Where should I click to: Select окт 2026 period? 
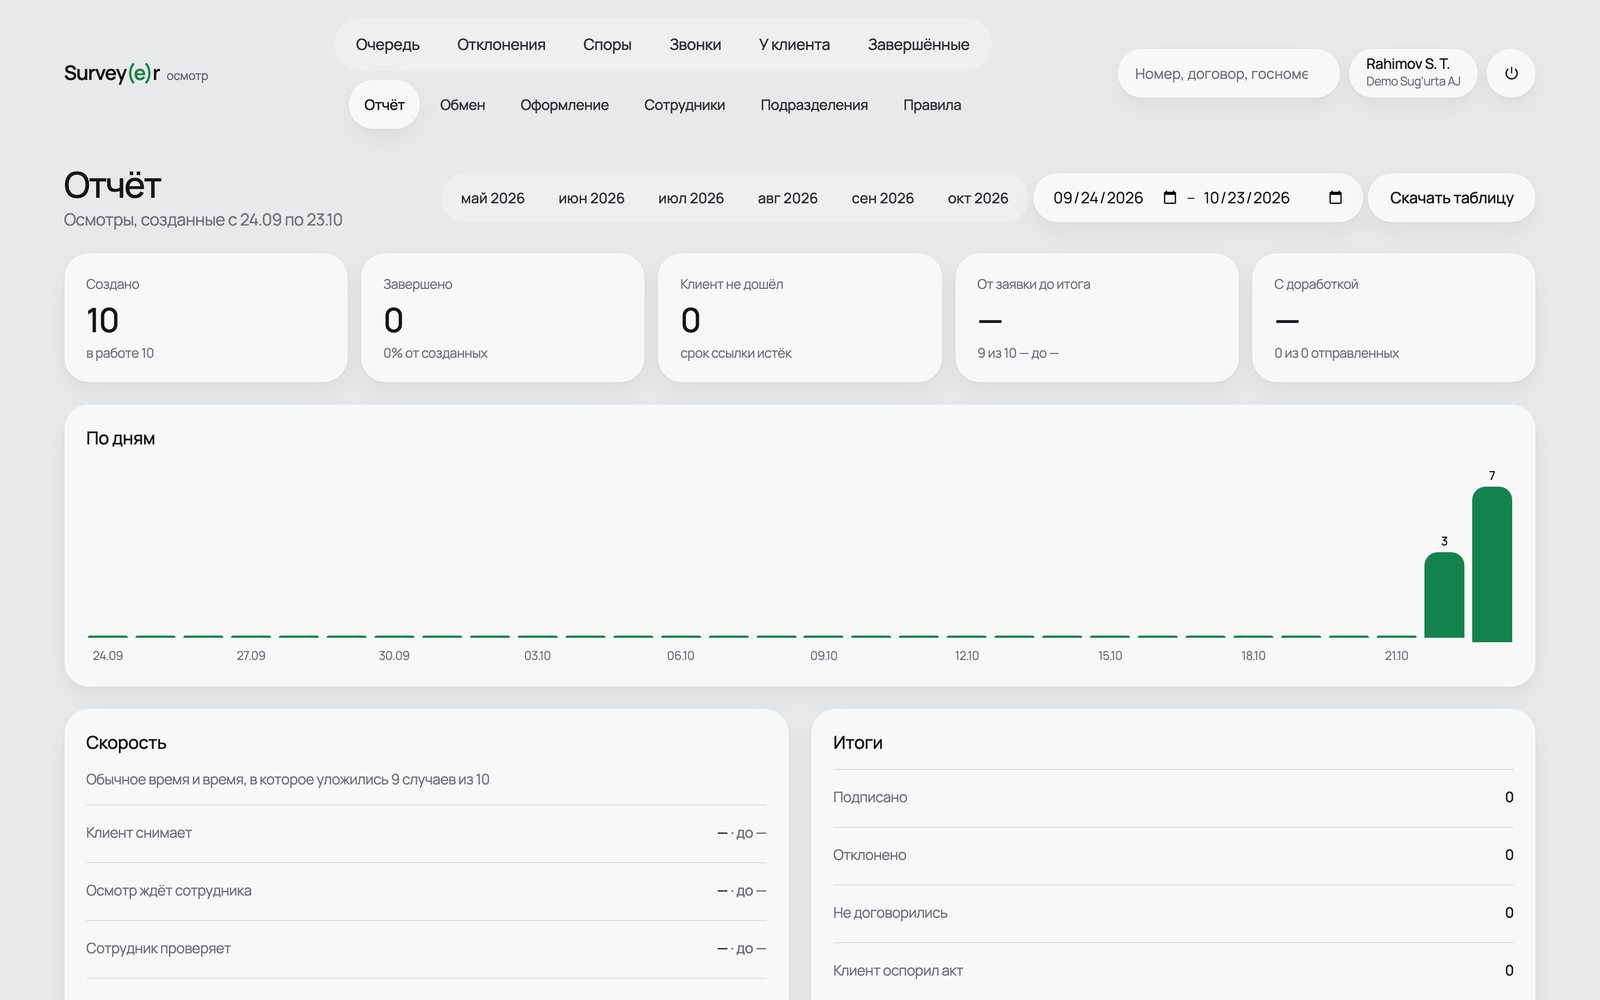pyautogui.click(x=978, y=198)
